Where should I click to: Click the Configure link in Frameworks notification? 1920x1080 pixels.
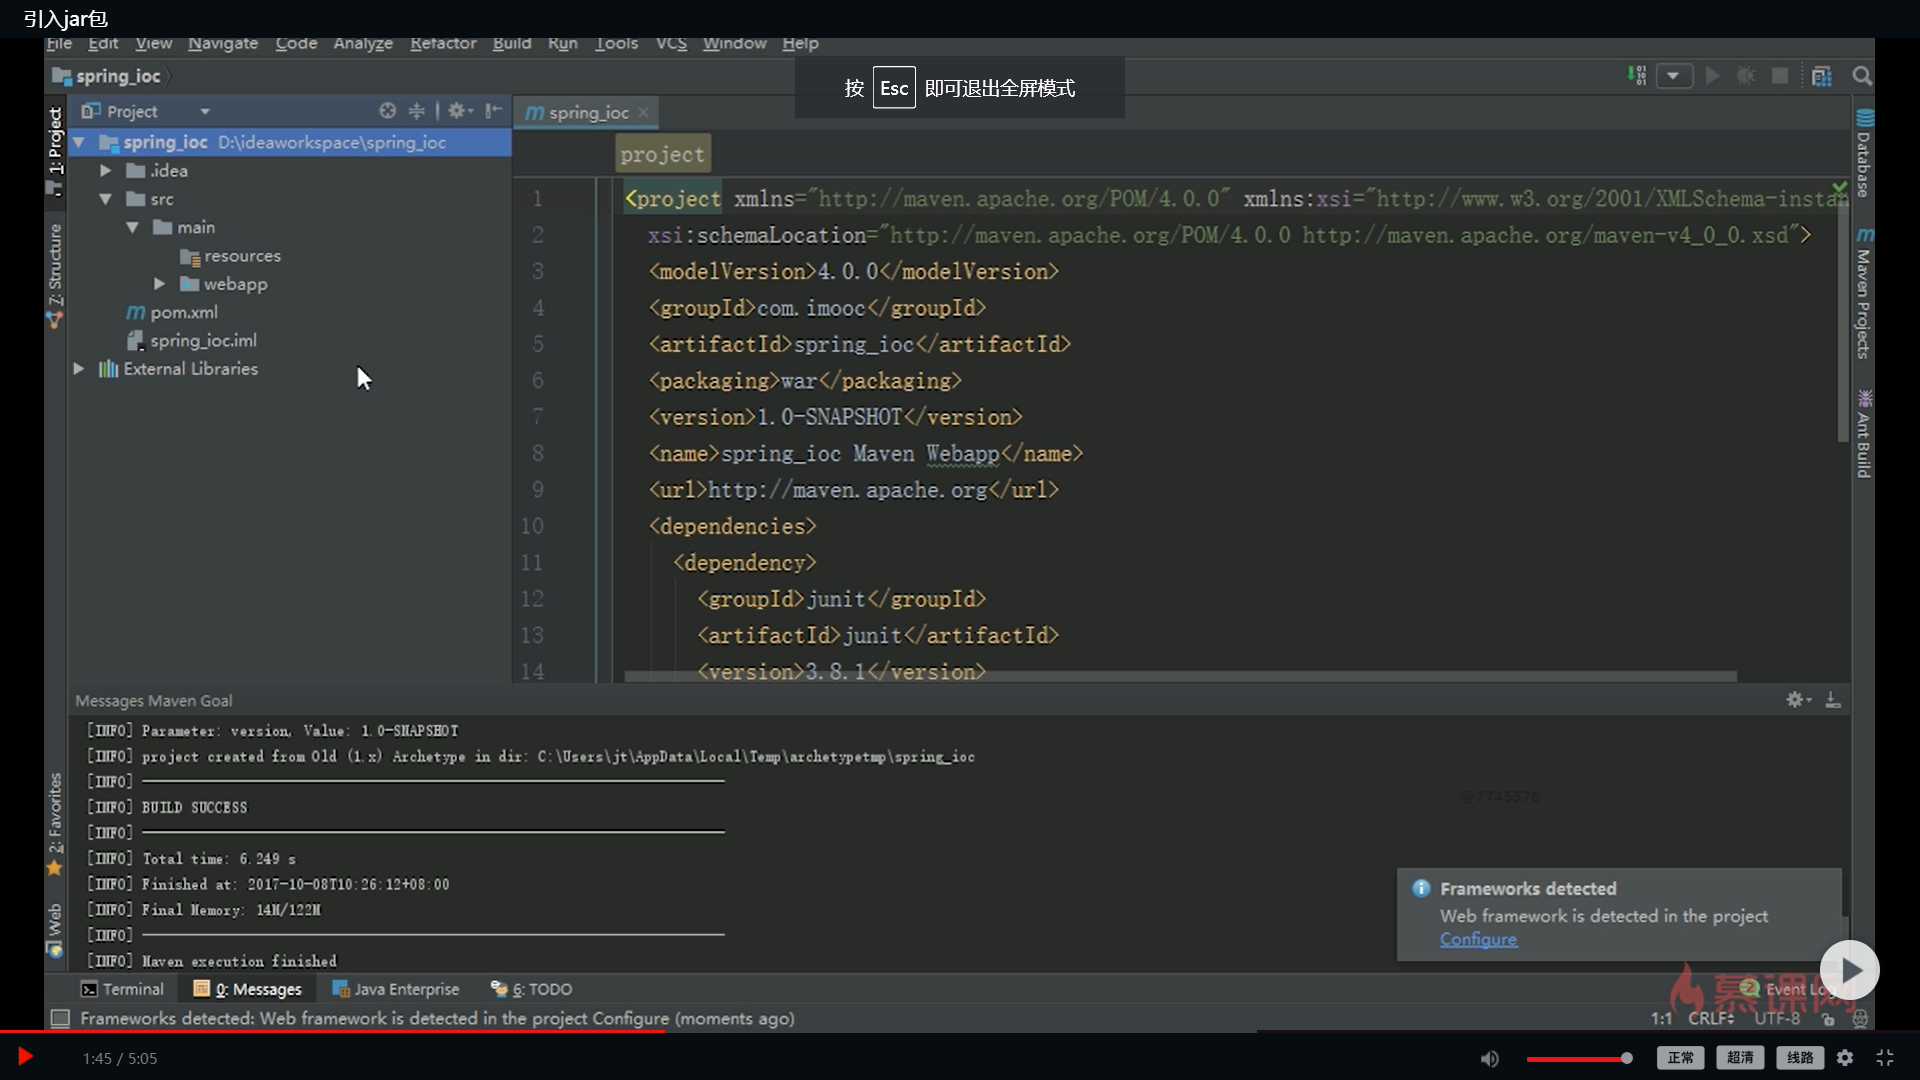click(x=1478, y=940)
